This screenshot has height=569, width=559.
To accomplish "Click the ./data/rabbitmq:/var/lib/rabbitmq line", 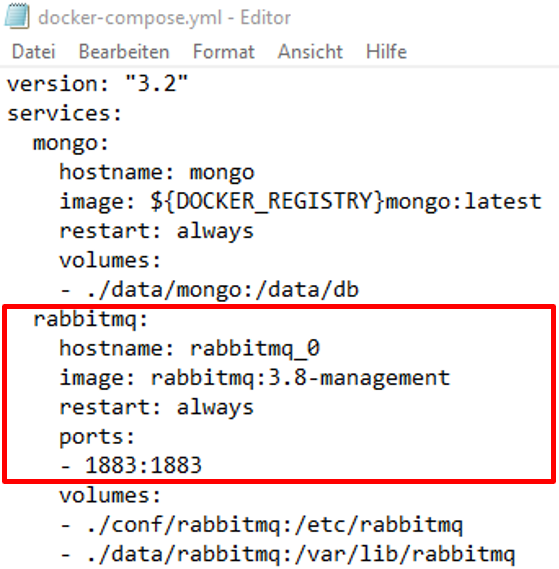I will [x=287, y=555].
